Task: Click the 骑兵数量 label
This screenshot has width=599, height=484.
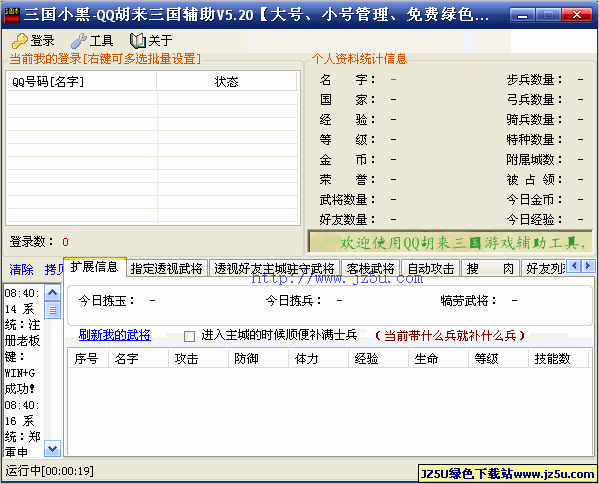Action: pos(534,120)
